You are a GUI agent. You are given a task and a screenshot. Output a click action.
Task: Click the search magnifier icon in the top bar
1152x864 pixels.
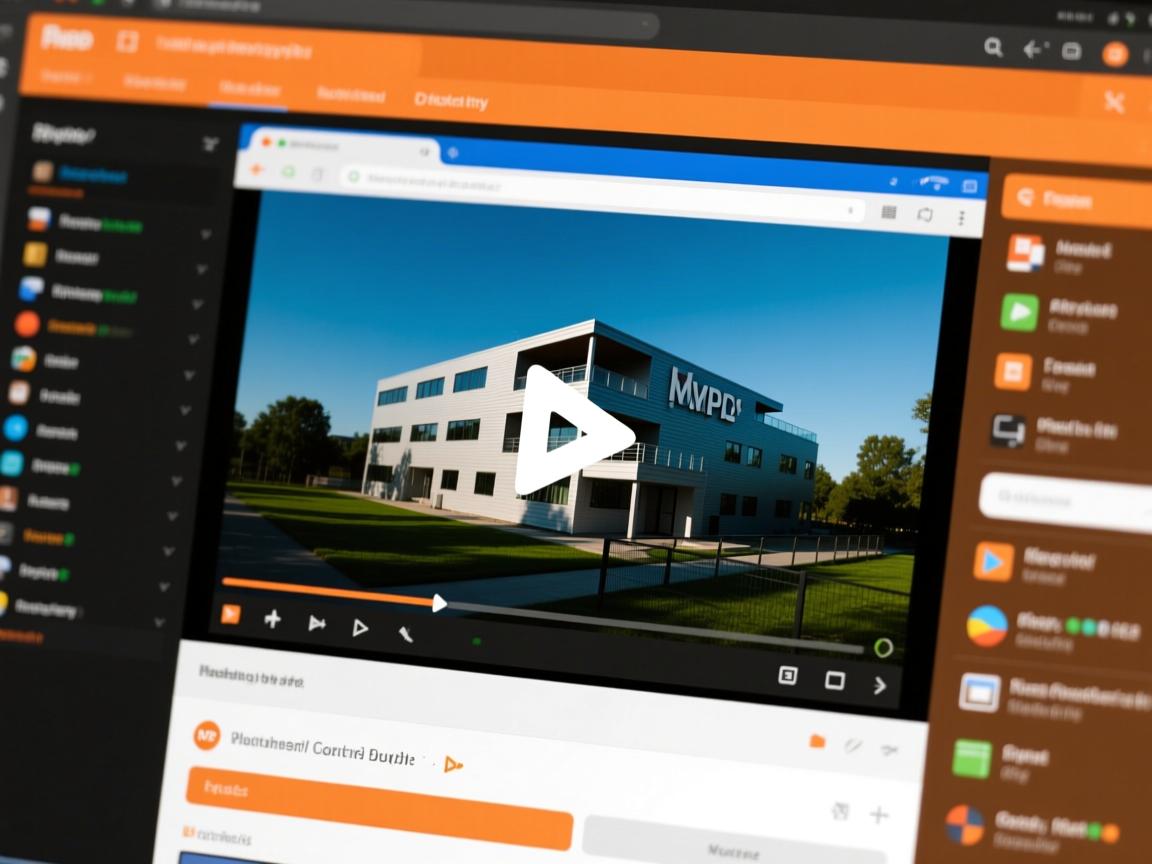pos(993,47)
